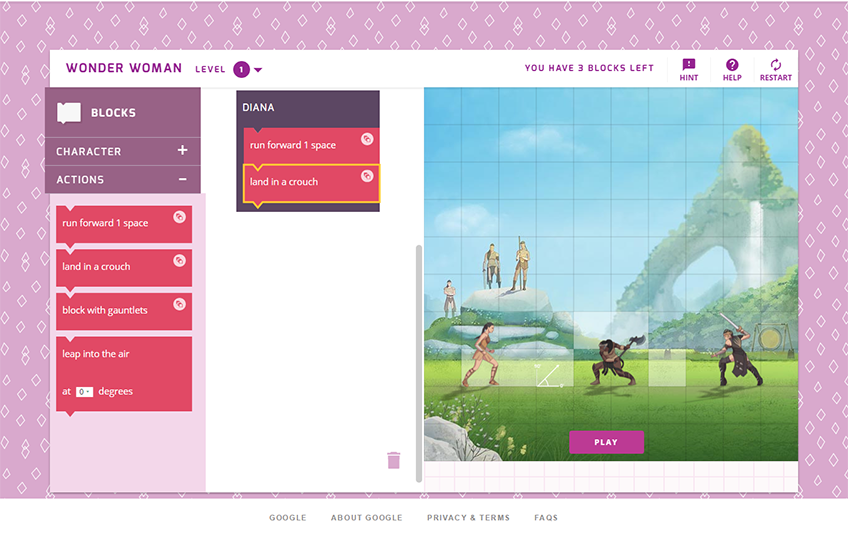Viewport: 848px width, 536px height.
Task: Click the workspace vertical scrollbar
Action: 419,363
